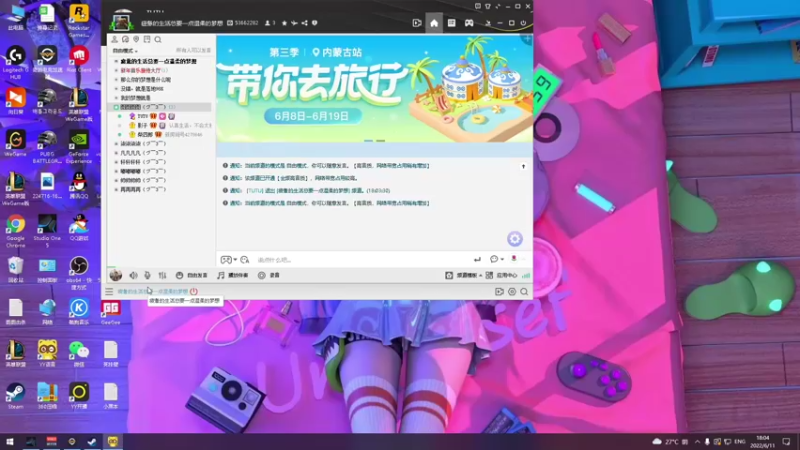The height and width of the screenshot is (450, 800).
Task: Collapse the highlighted current sub-channel
Action: 116,107
